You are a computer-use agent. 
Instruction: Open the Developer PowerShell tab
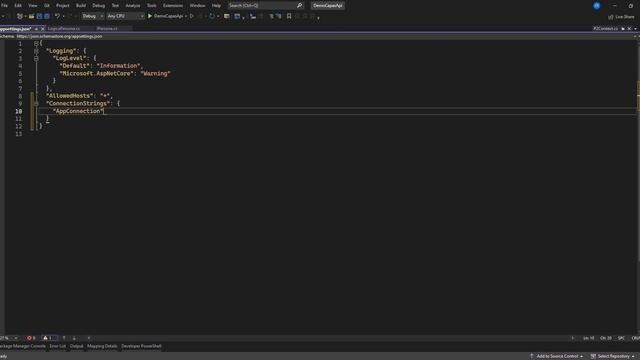coord(141,346)
